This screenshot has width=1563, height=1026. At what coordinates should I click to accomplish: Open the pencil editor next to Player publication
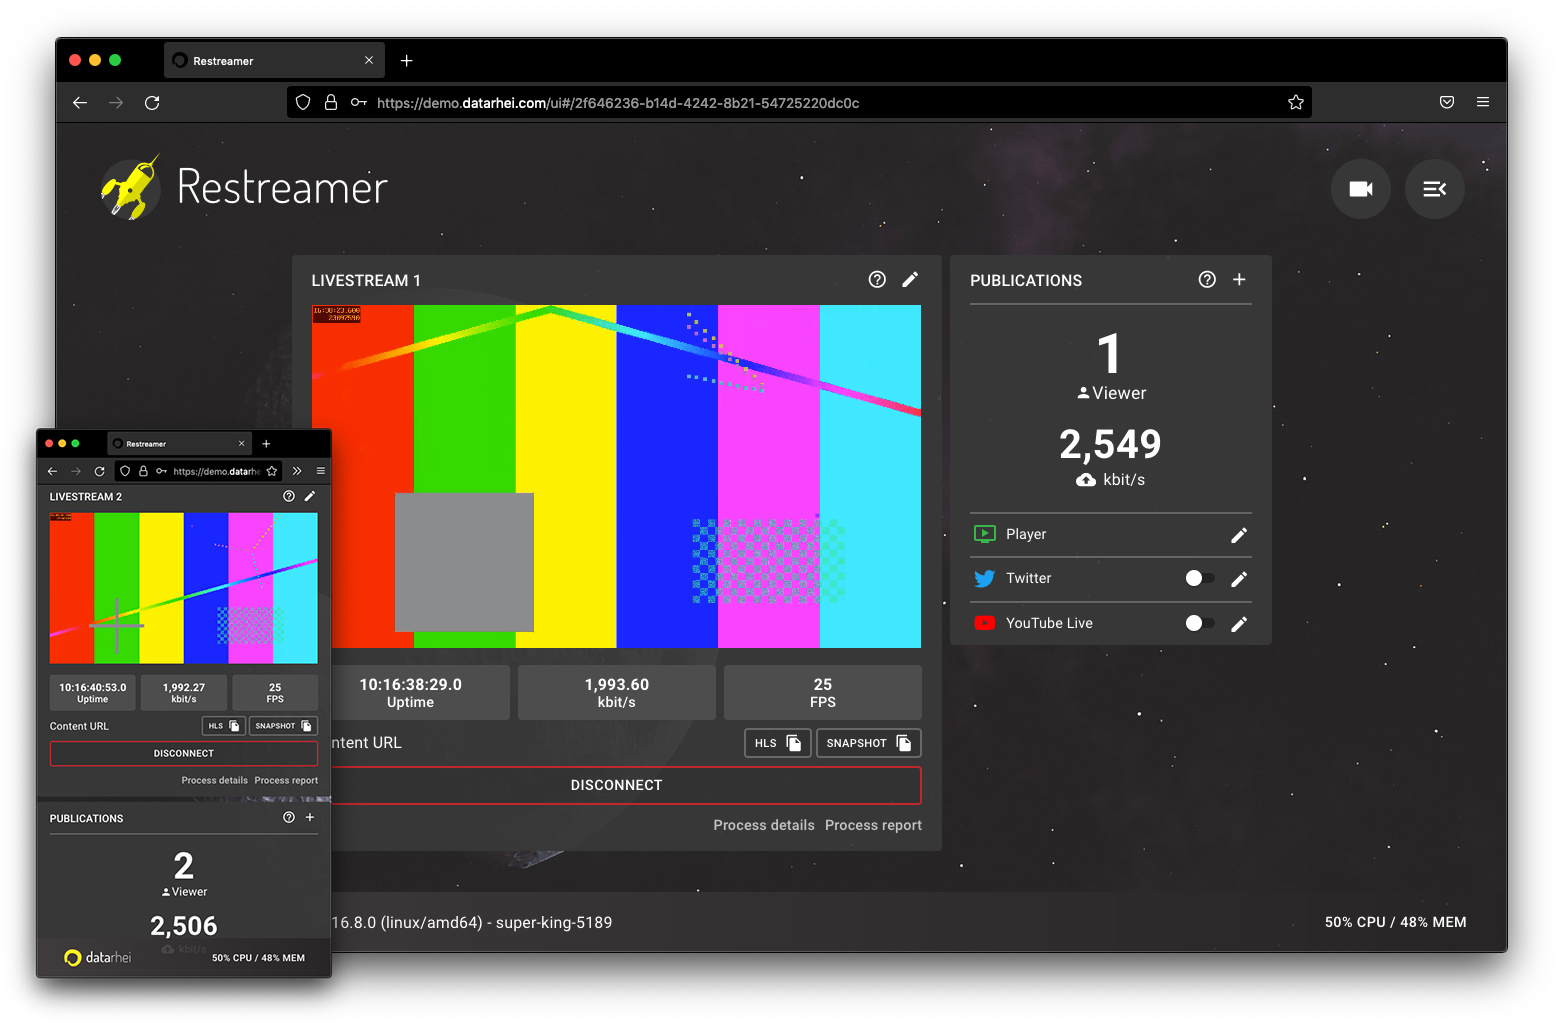pos(1239,534)
